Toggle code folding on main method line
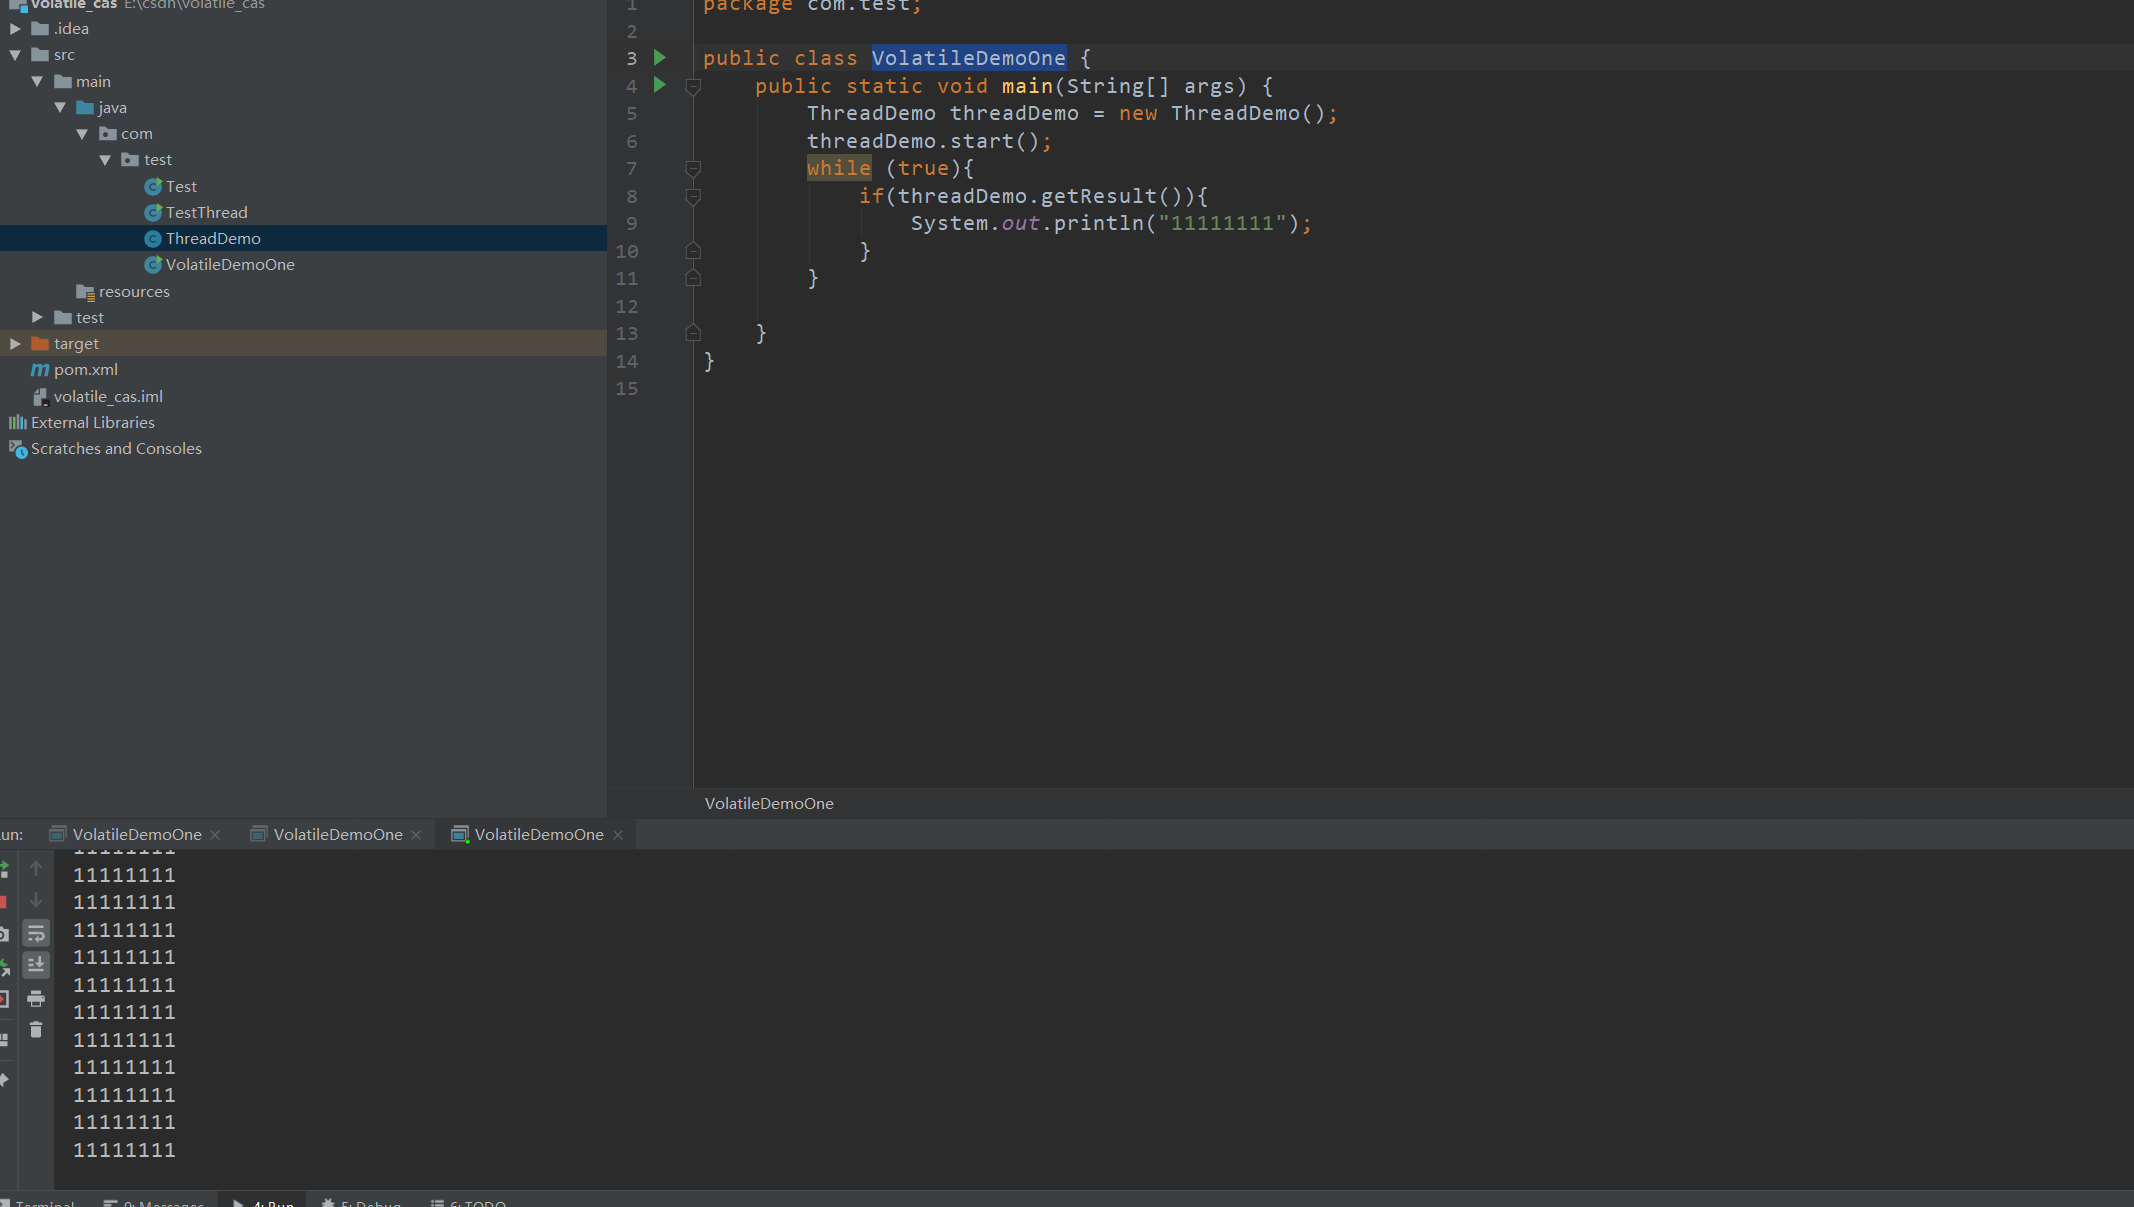 [693, 86]
